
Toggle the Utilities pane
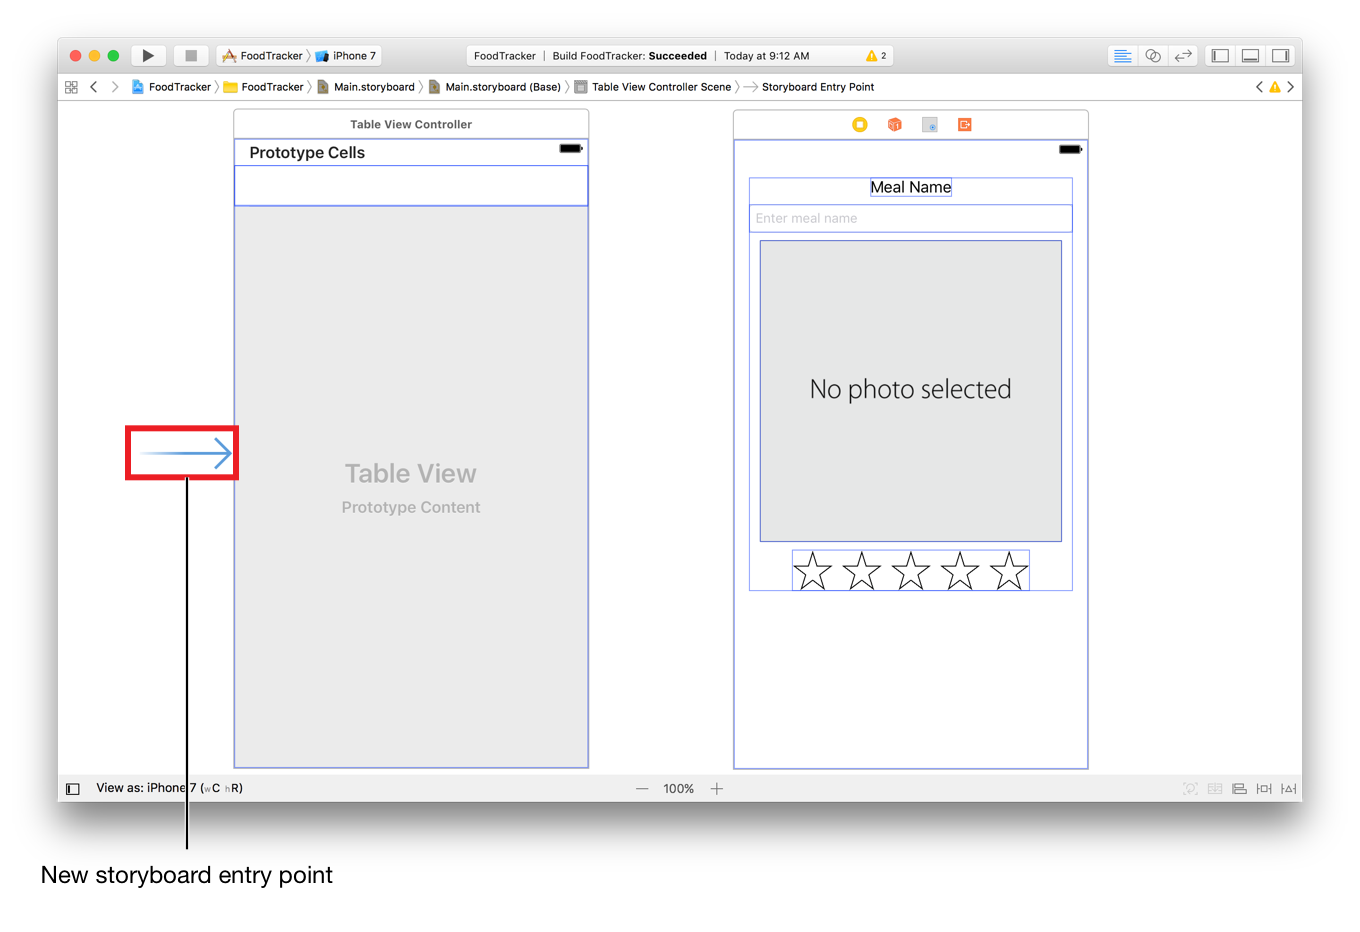pos(1280,56)
